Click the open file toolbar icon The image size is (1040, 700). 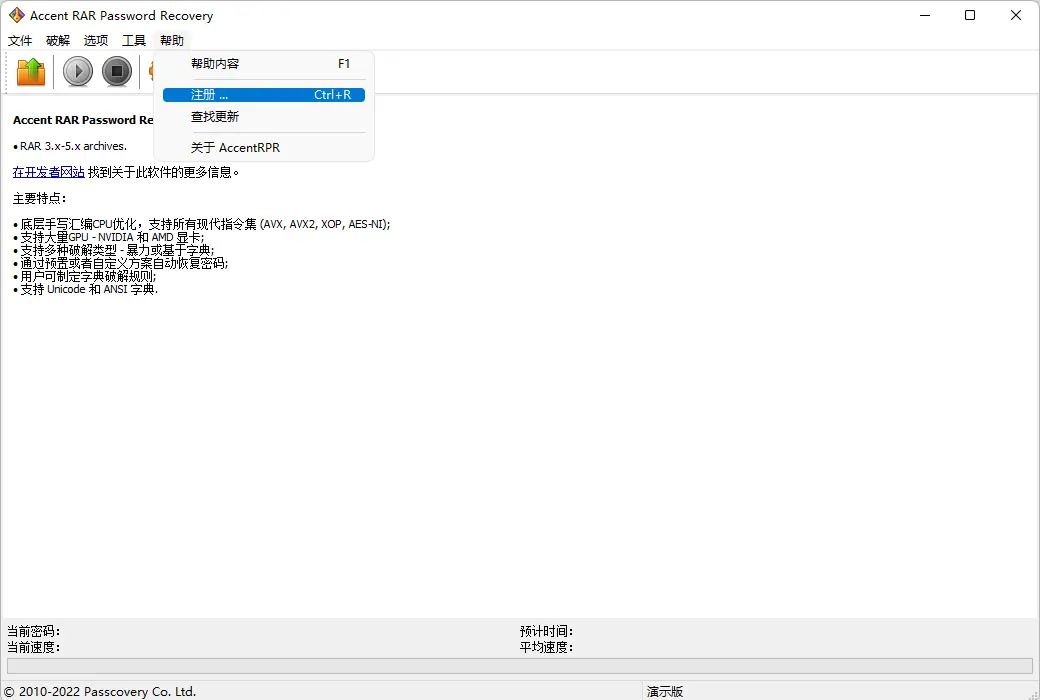click(x=31, y=72)
